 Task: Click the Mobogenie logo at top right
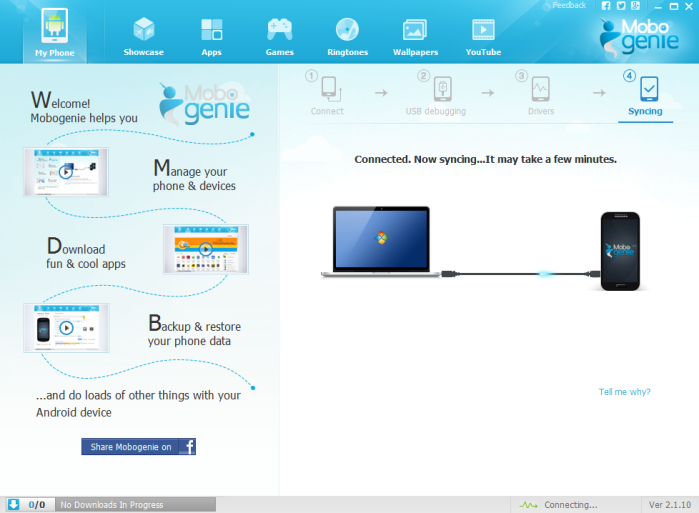click(x=639, y=37)
